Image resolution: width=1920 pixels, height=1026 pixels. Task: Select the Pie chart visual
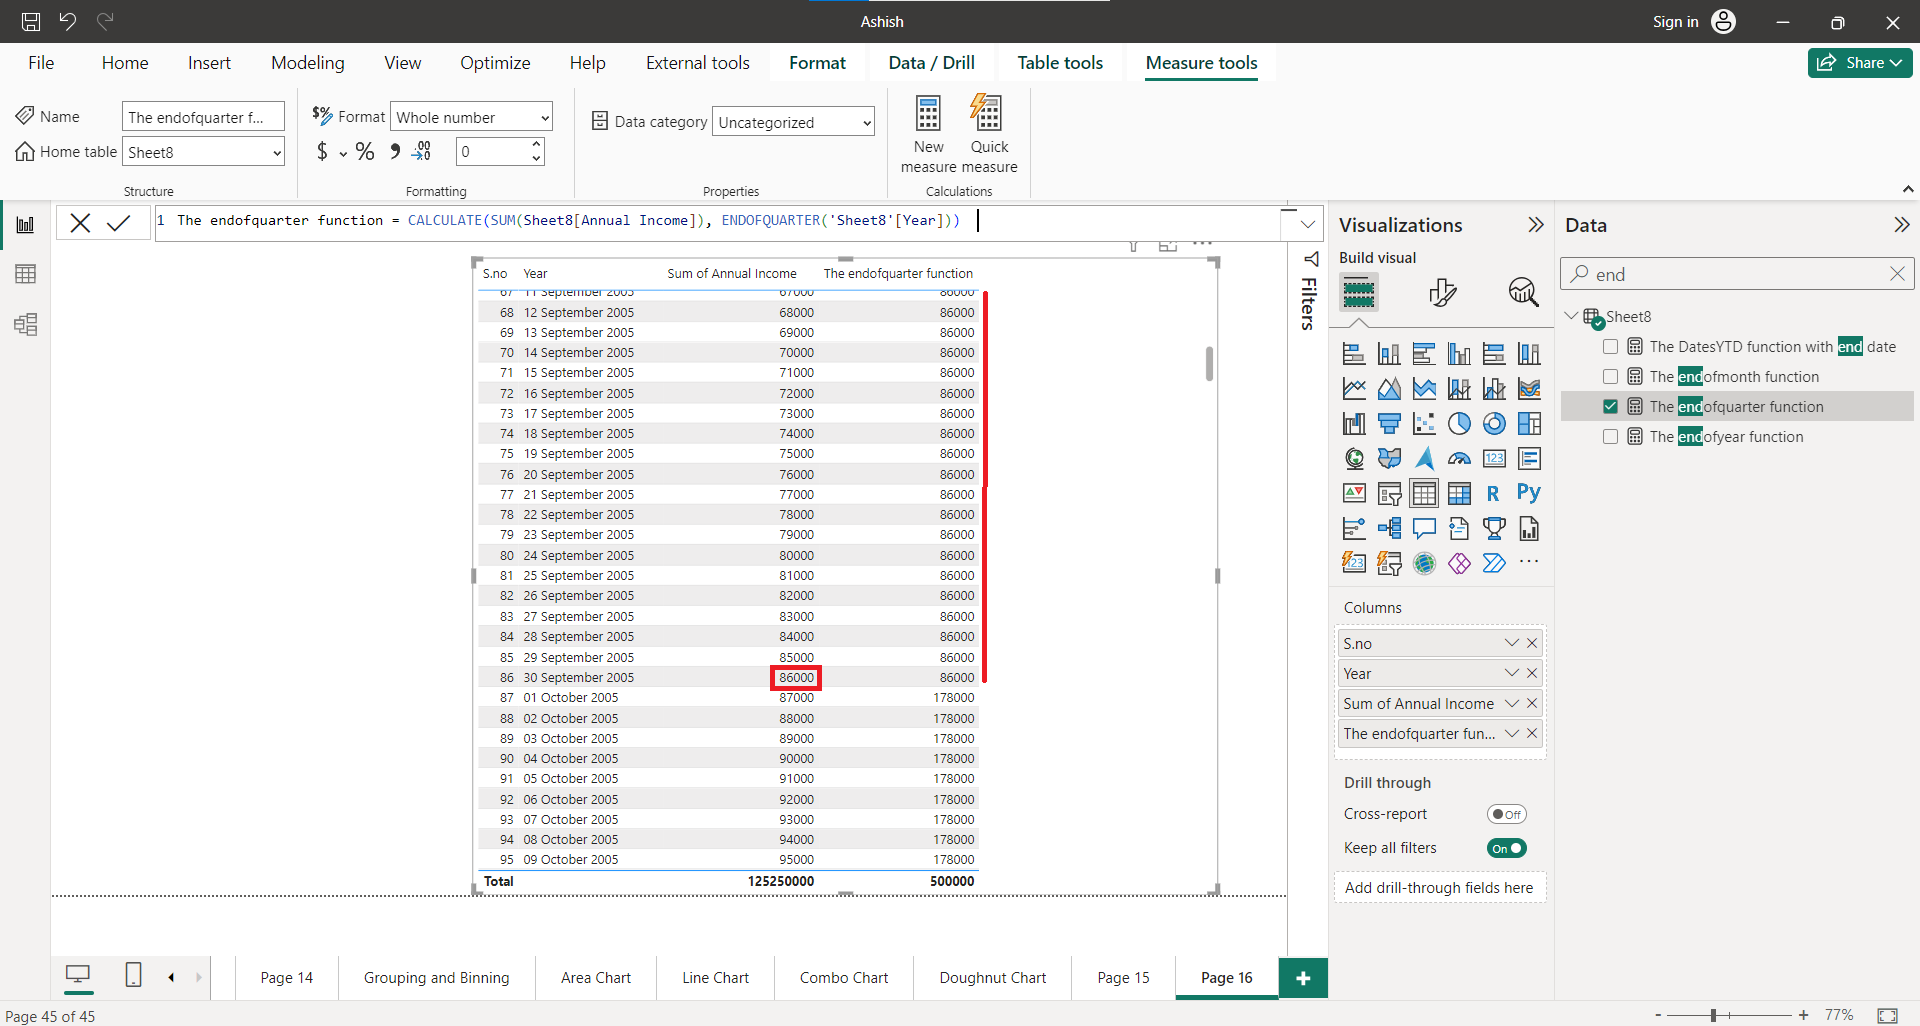click(x=1459, y=423)
